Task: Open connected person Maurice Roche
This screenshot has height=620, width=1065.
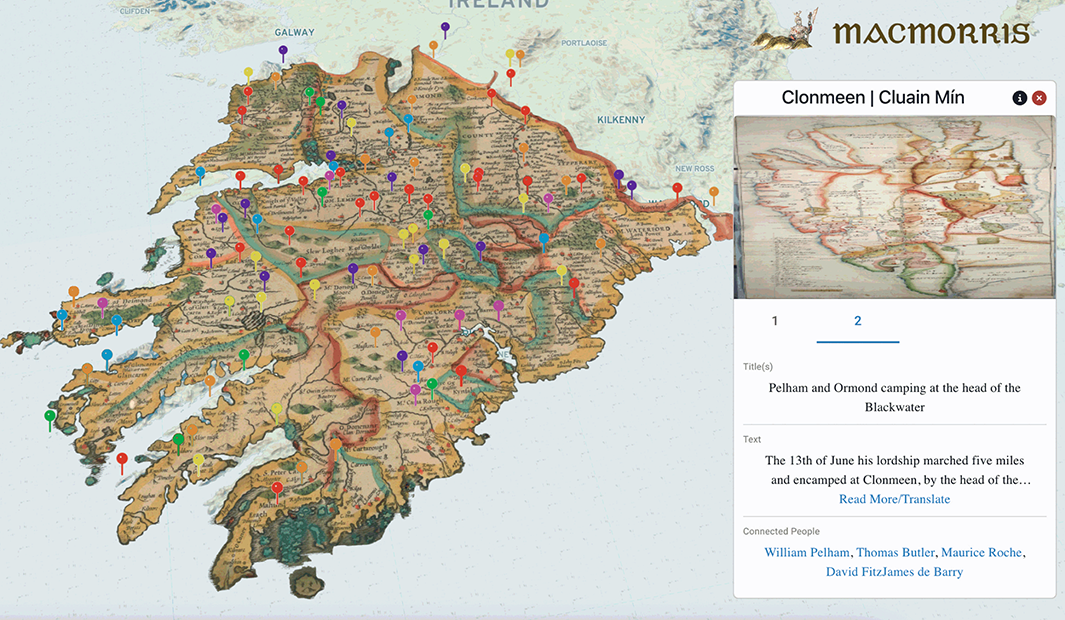Action: click(x=981, y=552)
